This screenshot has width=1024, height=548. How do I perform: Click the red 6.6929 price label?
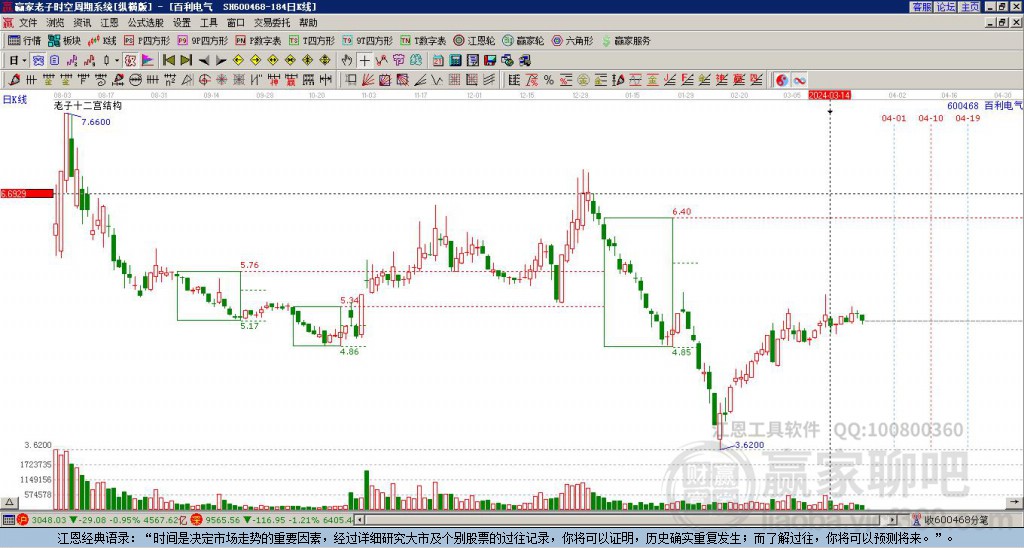coord(27,193)
